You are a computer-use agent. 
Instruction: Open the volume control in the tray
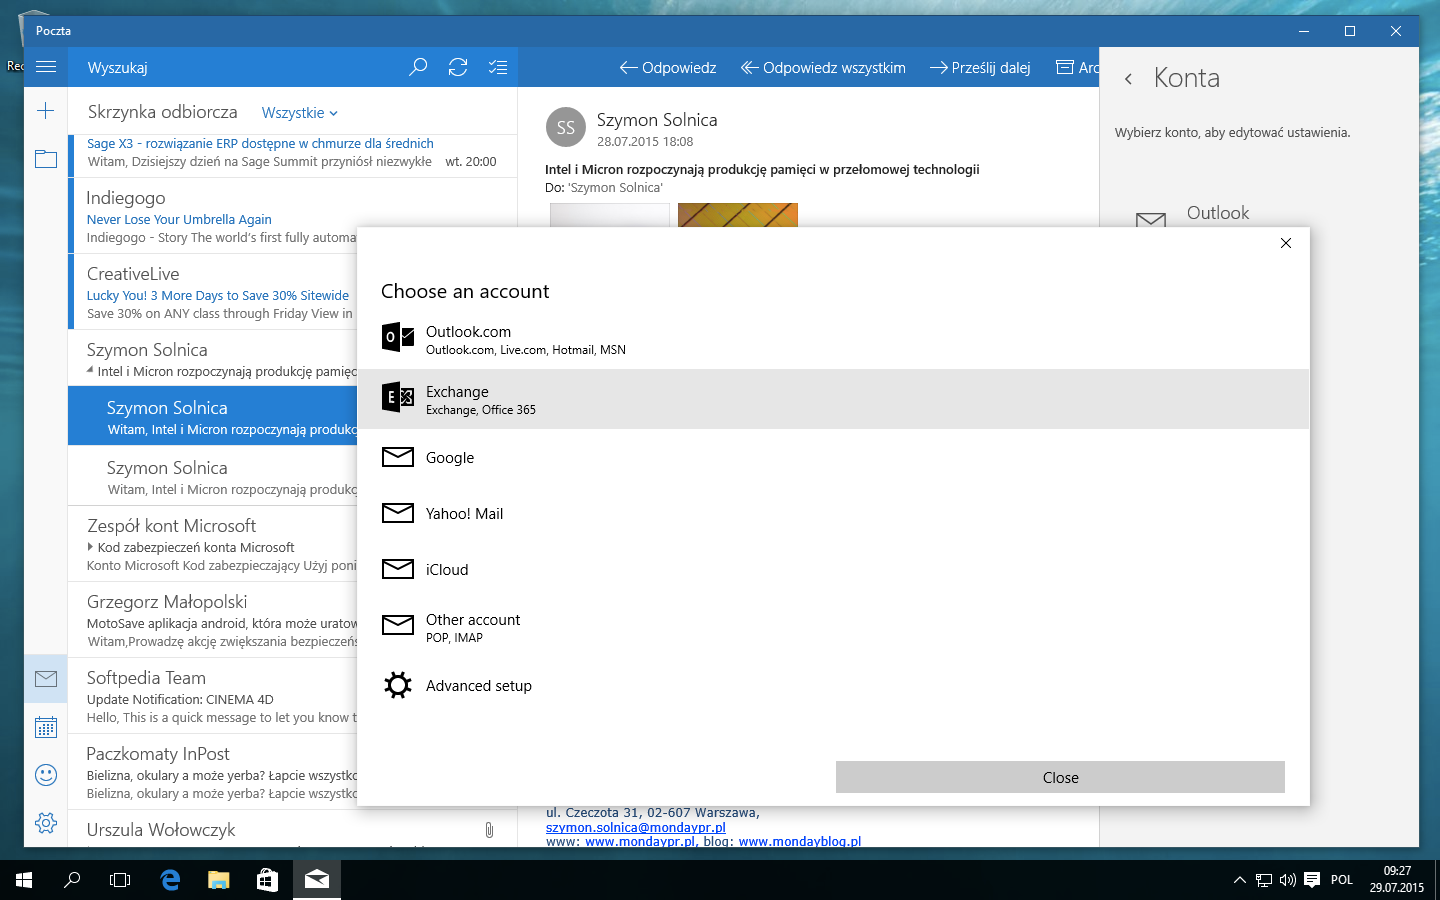[x=1288, y=880]
